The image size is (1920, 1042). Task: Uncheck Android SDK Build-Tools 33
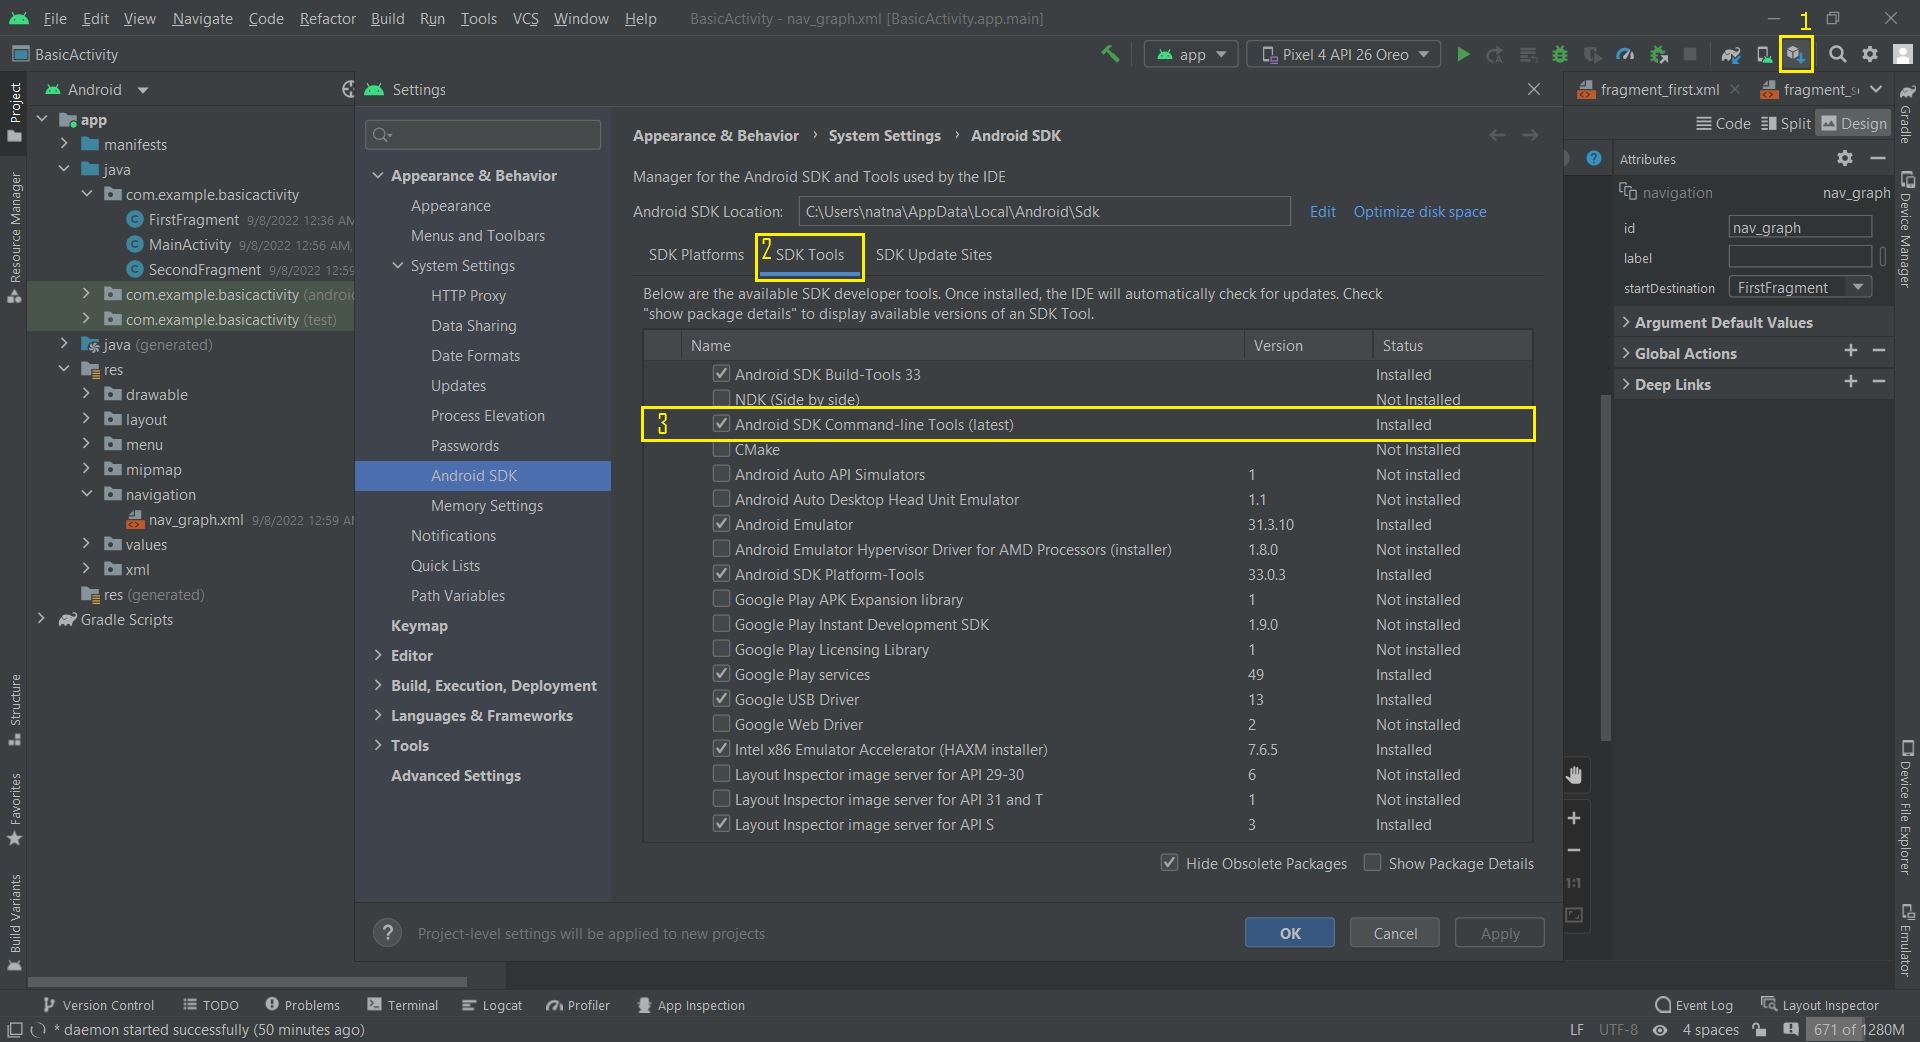(x=721, y=373)
